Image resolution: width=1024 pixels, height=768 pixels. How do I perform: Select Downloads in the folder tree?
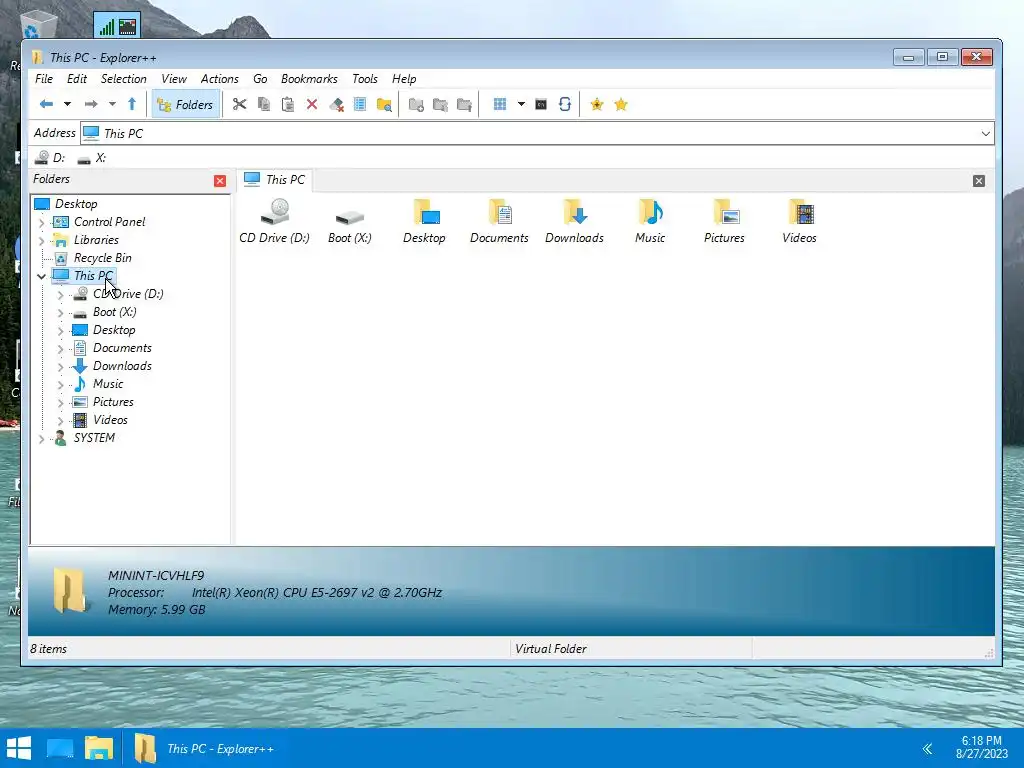pos(122,366)
